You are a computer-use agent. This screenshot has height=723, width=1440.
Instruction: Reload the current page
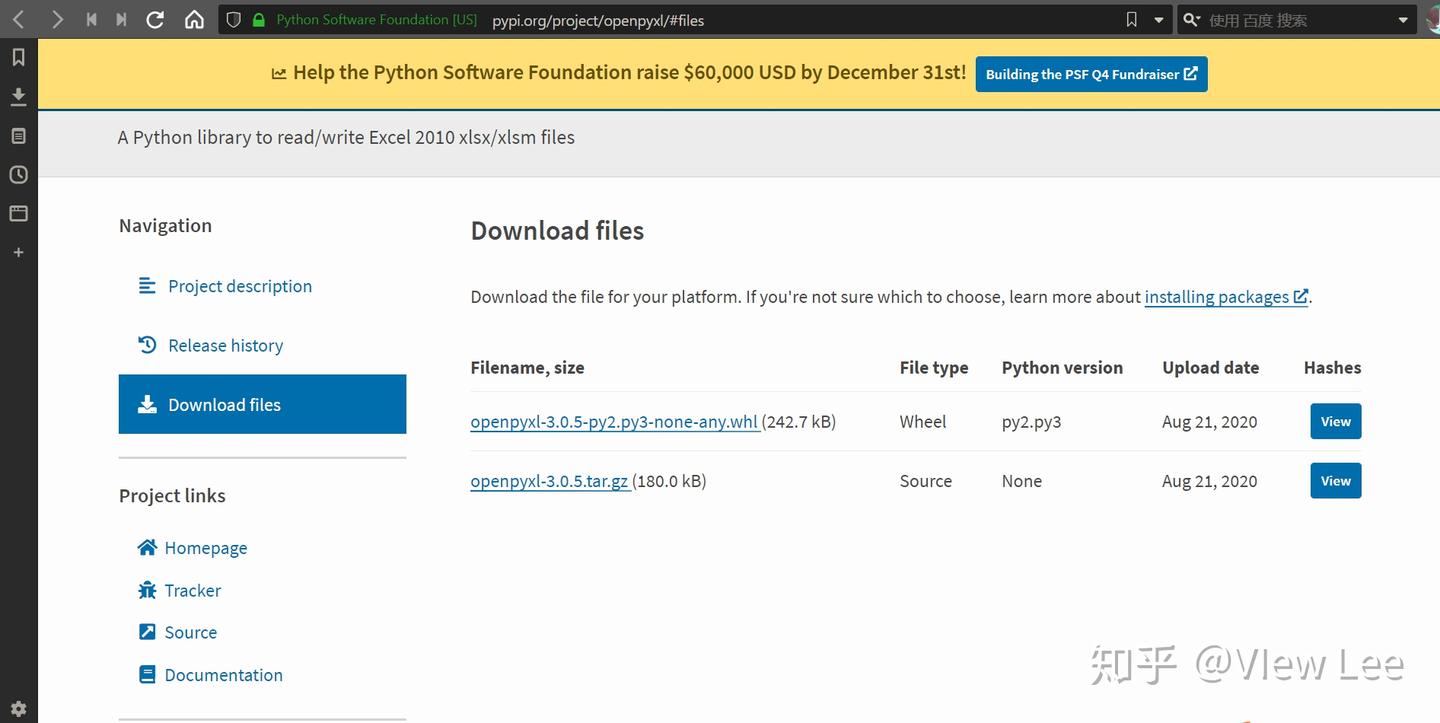tap(154, 19)
